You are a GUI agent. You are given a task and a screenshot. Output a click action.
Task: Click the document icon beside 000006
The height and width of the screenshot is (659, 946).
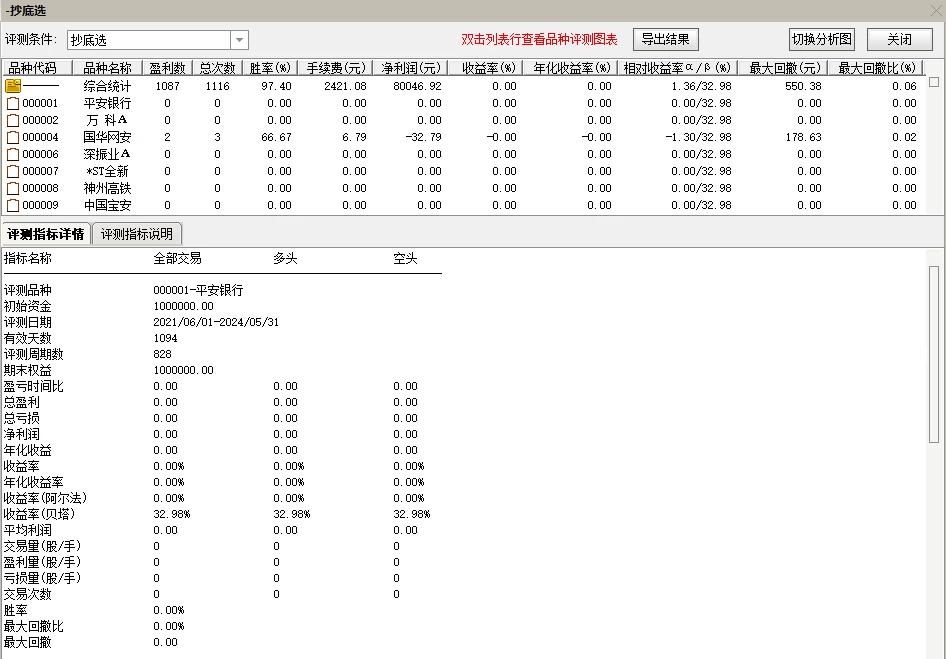click(13, 154)
